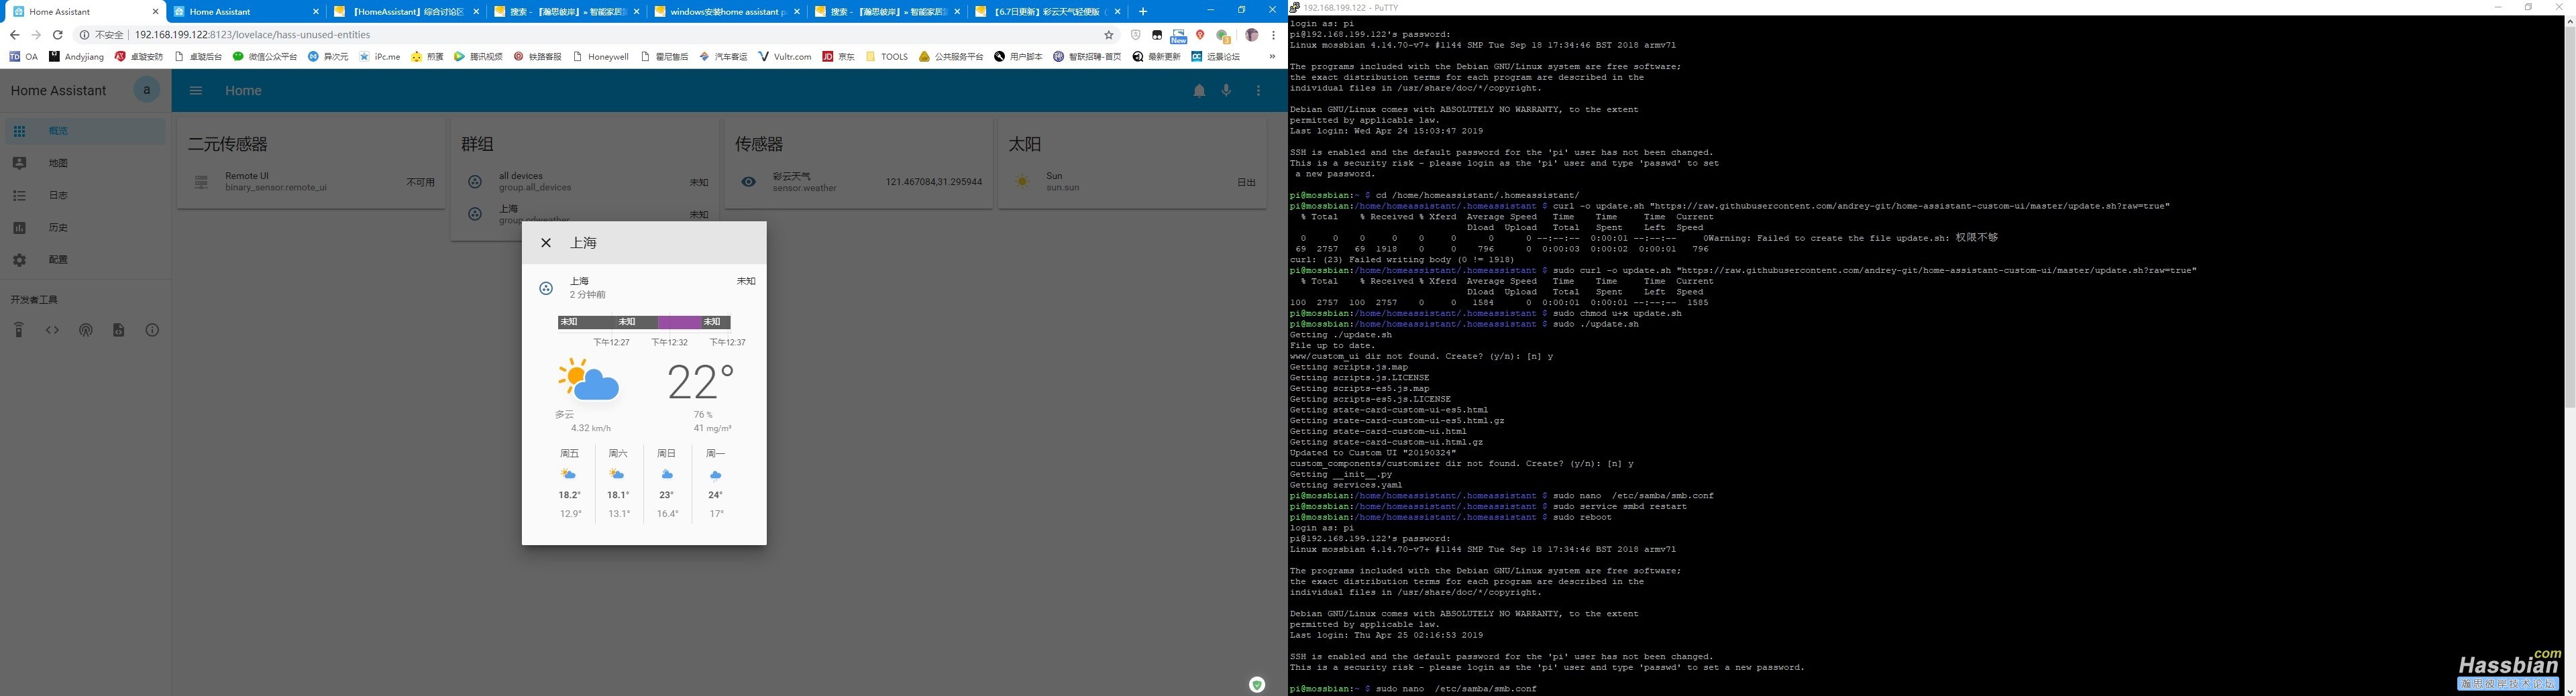Open the Events developer tool (broadcast icon)

pos(86,330)
